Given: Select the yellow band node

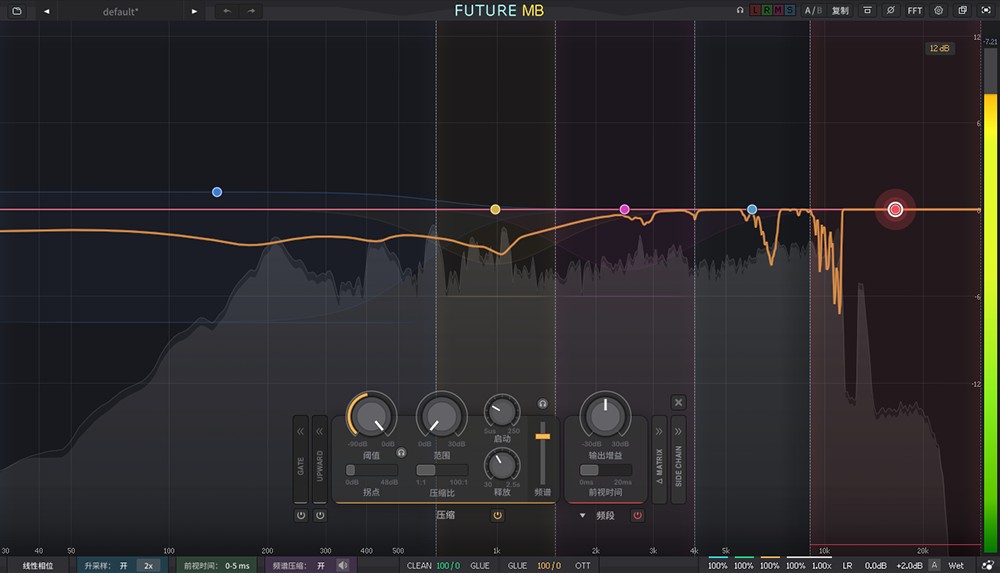Looking at the screenshot, I should (x=495, y=209).
